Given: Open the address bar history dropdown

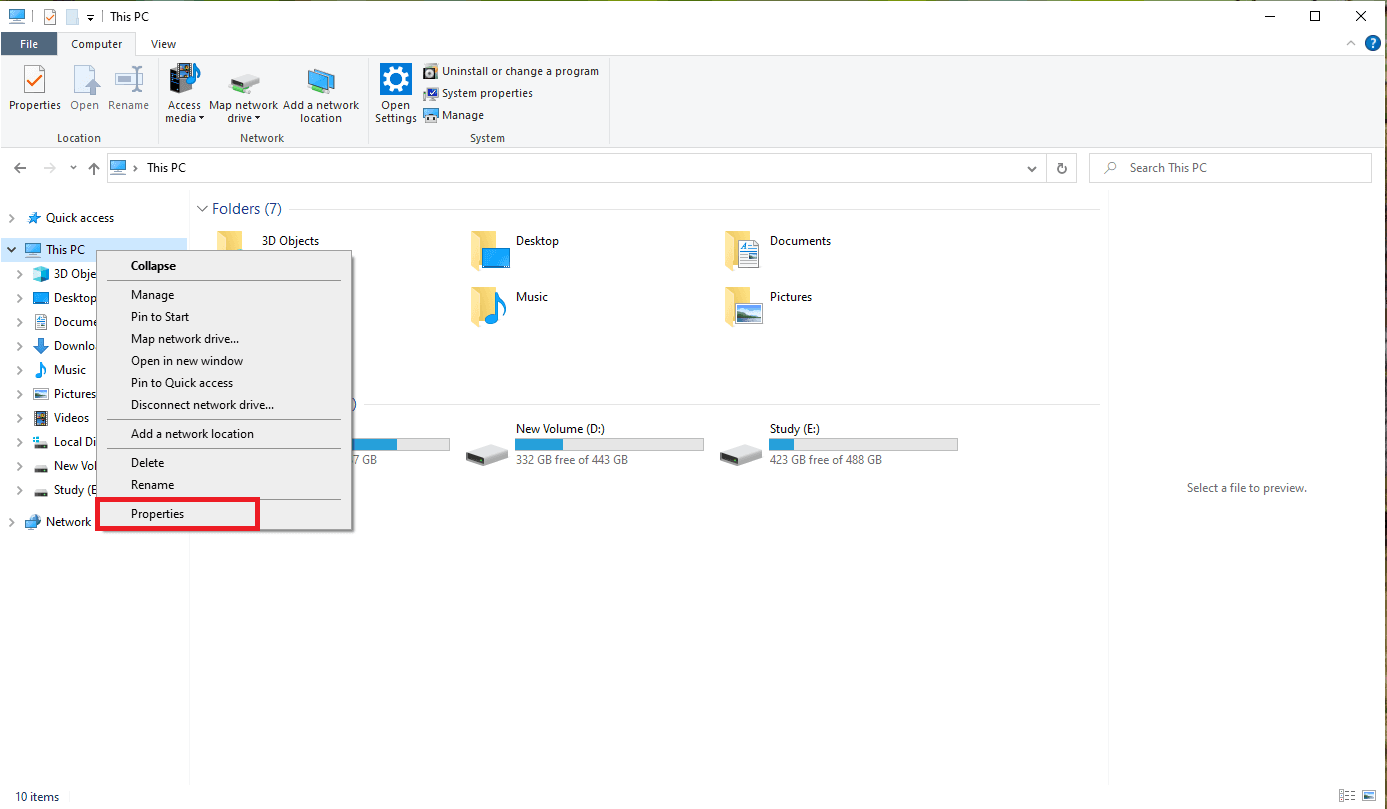Looking at the screenshot, I should pos(1031,167).
